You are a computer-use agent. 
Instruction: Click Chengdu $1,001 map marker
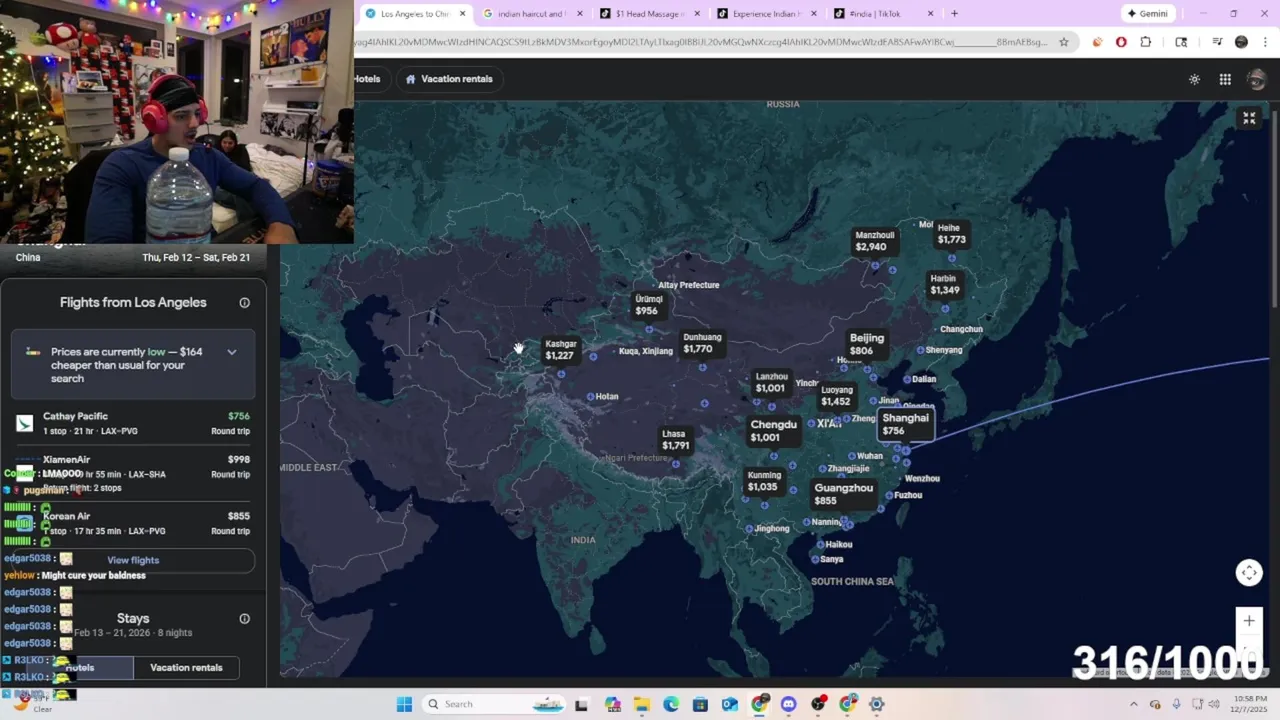click(x=774, y=431)
